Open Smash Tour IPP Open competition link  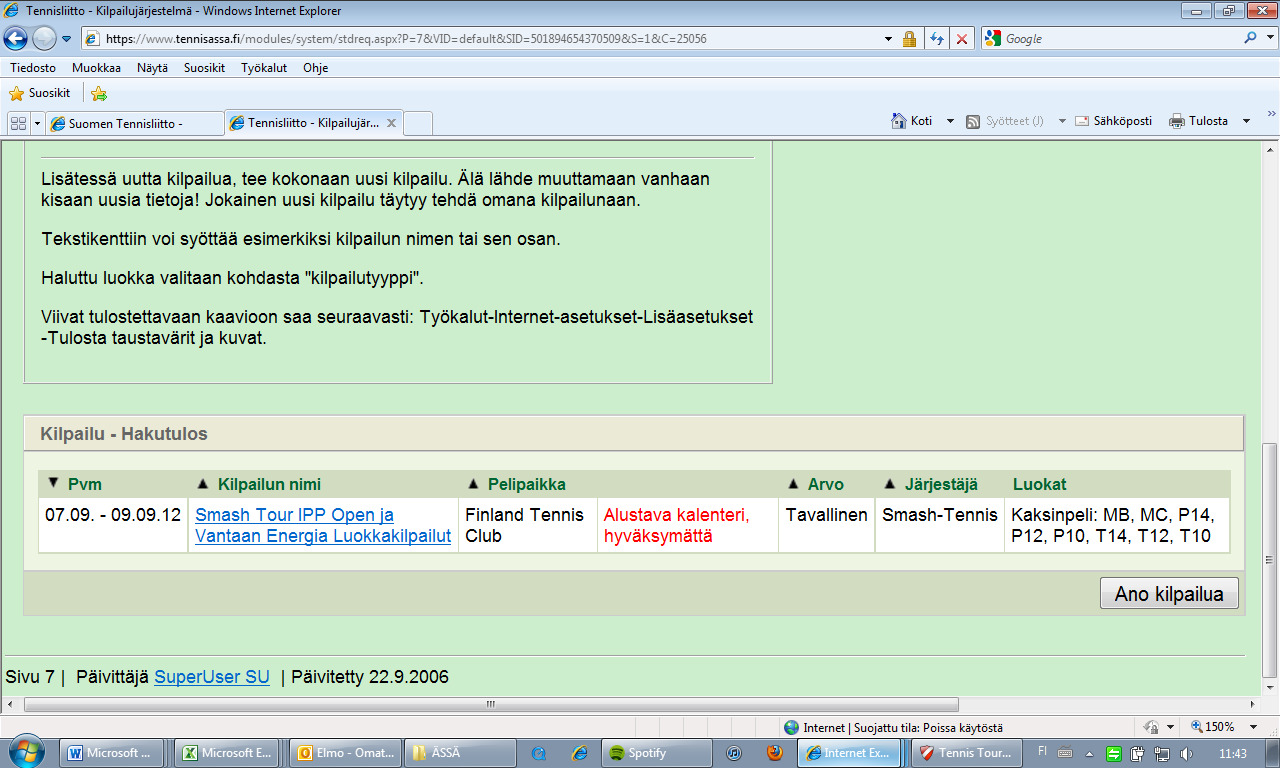323,525
